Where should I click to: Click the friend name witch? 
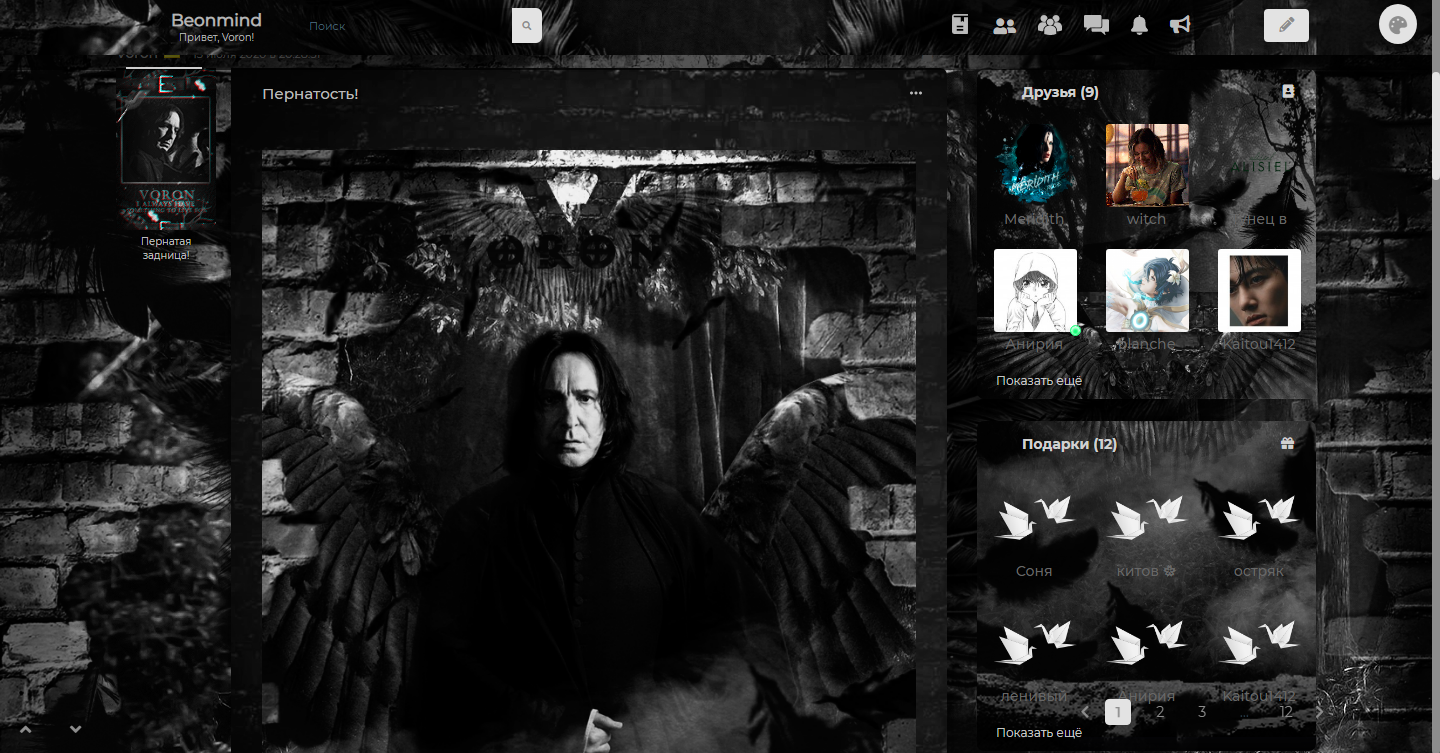tap(1146, 219)
